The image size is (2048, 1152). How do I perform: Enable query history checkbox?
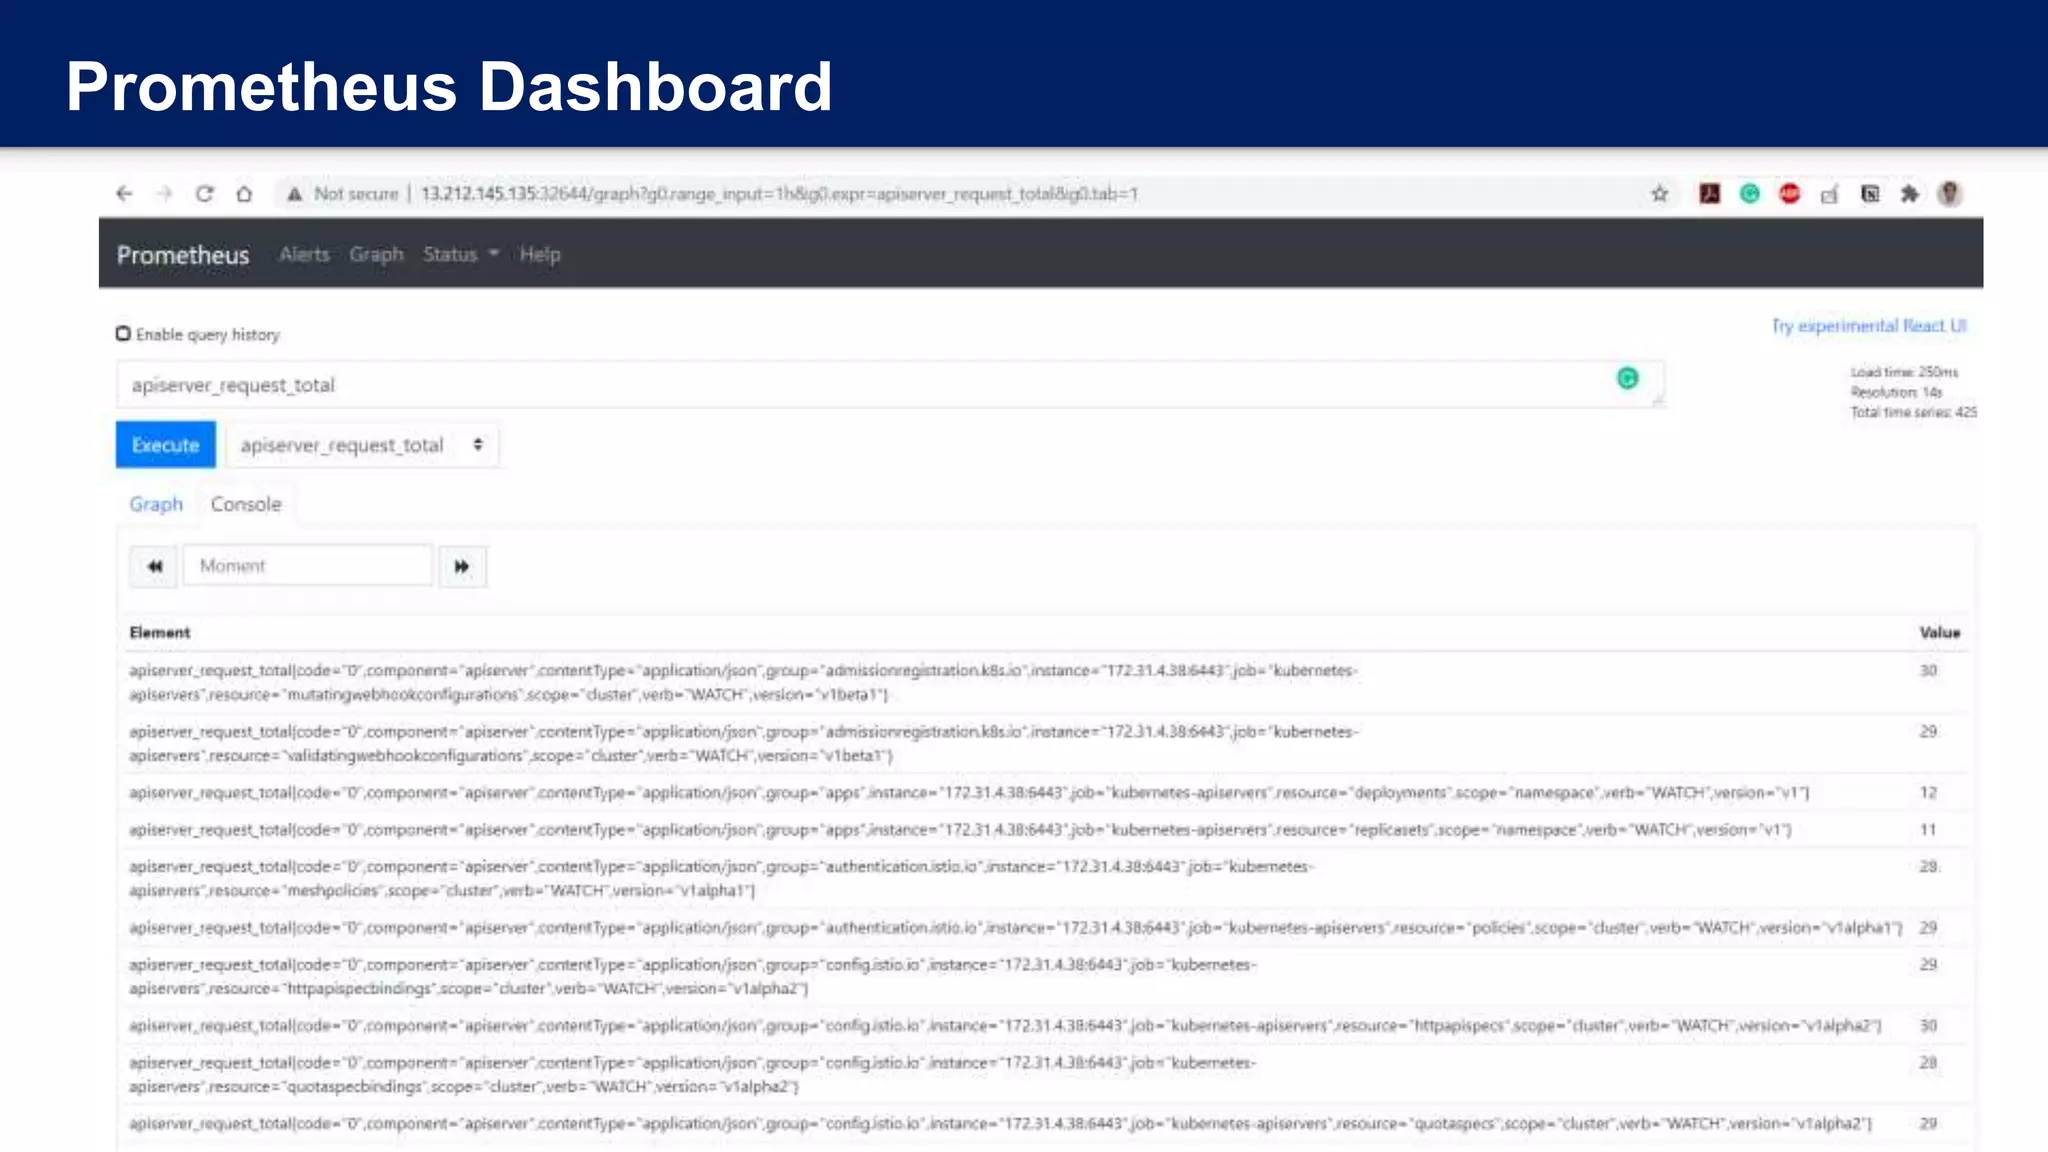tap(123, 333)
